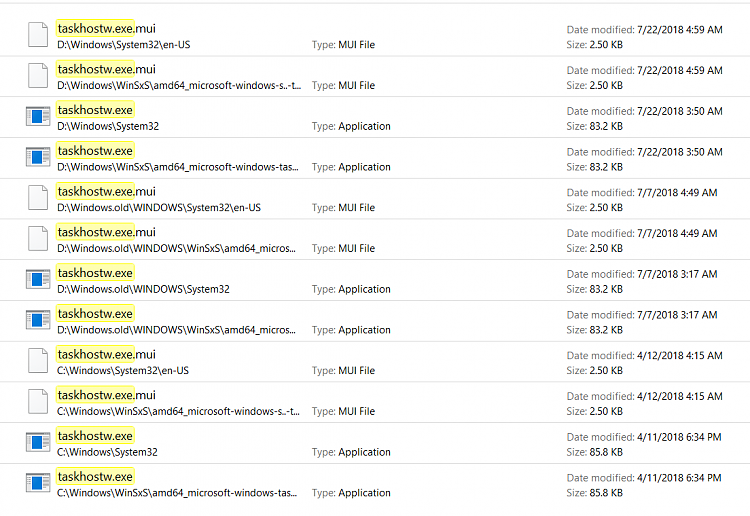This screenshot has height=516, width=750.
Task: Click Type: Application of D:\Windows\System32 row
Action: [x=351, y=126]
